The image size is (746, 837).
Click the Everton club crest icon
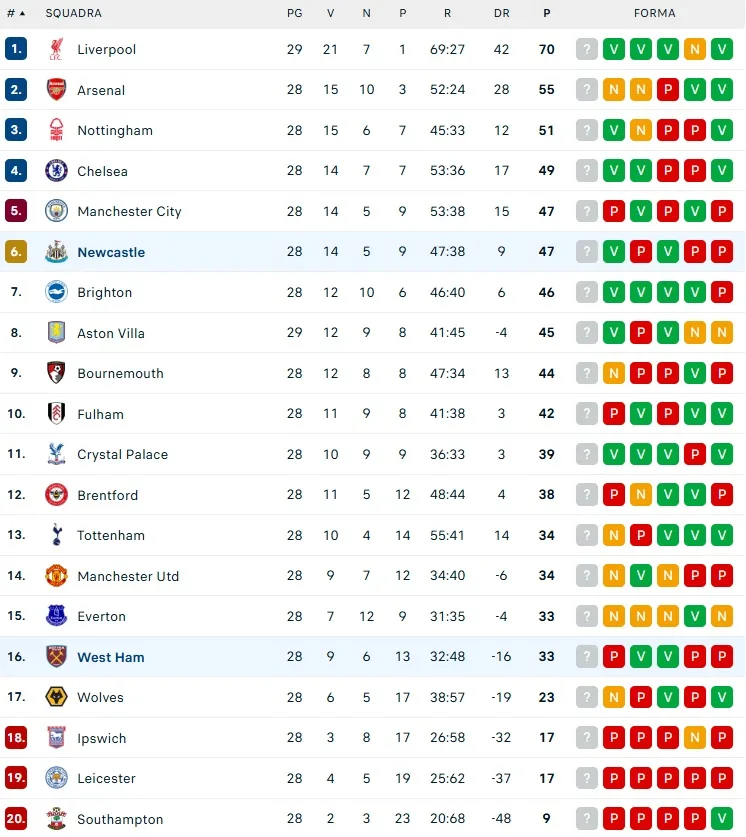point(56,616)
